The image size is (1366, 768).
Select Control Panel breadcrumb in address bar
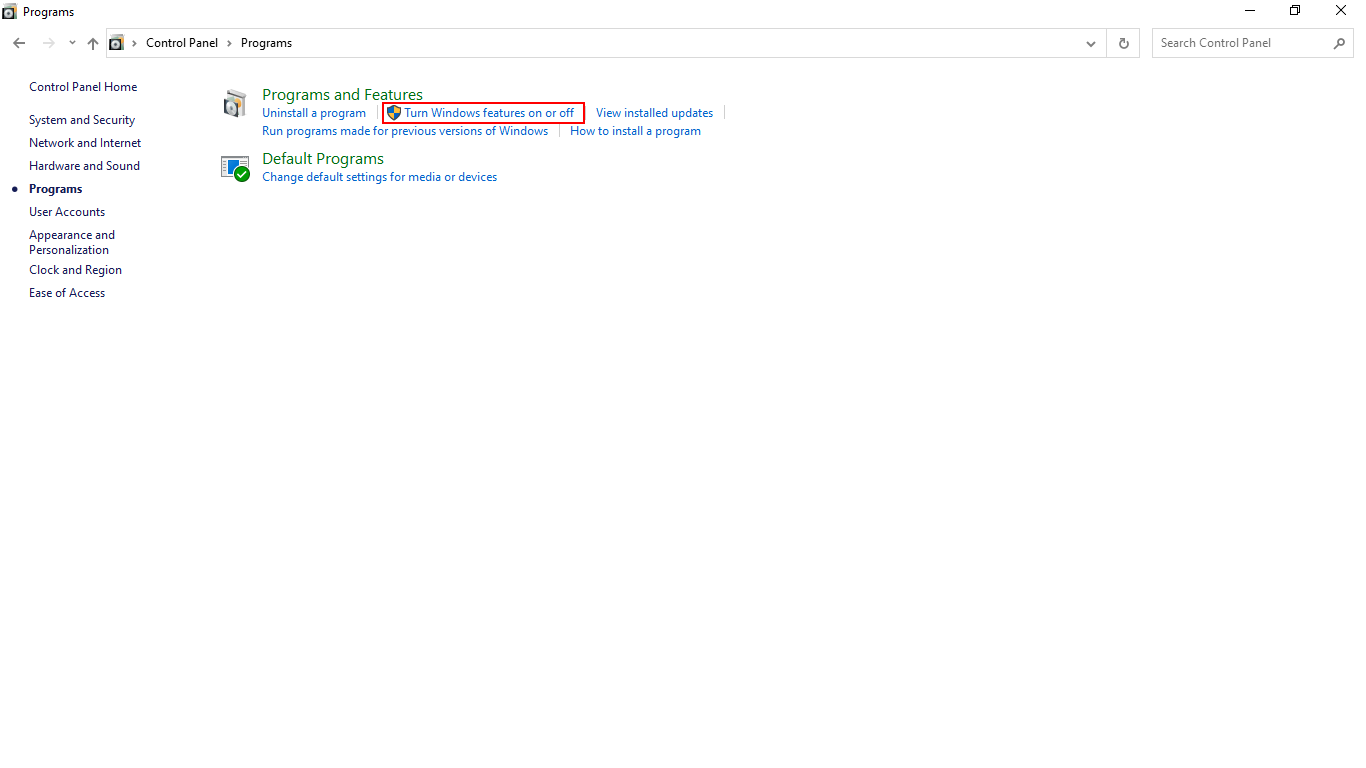tap(182, 43)
